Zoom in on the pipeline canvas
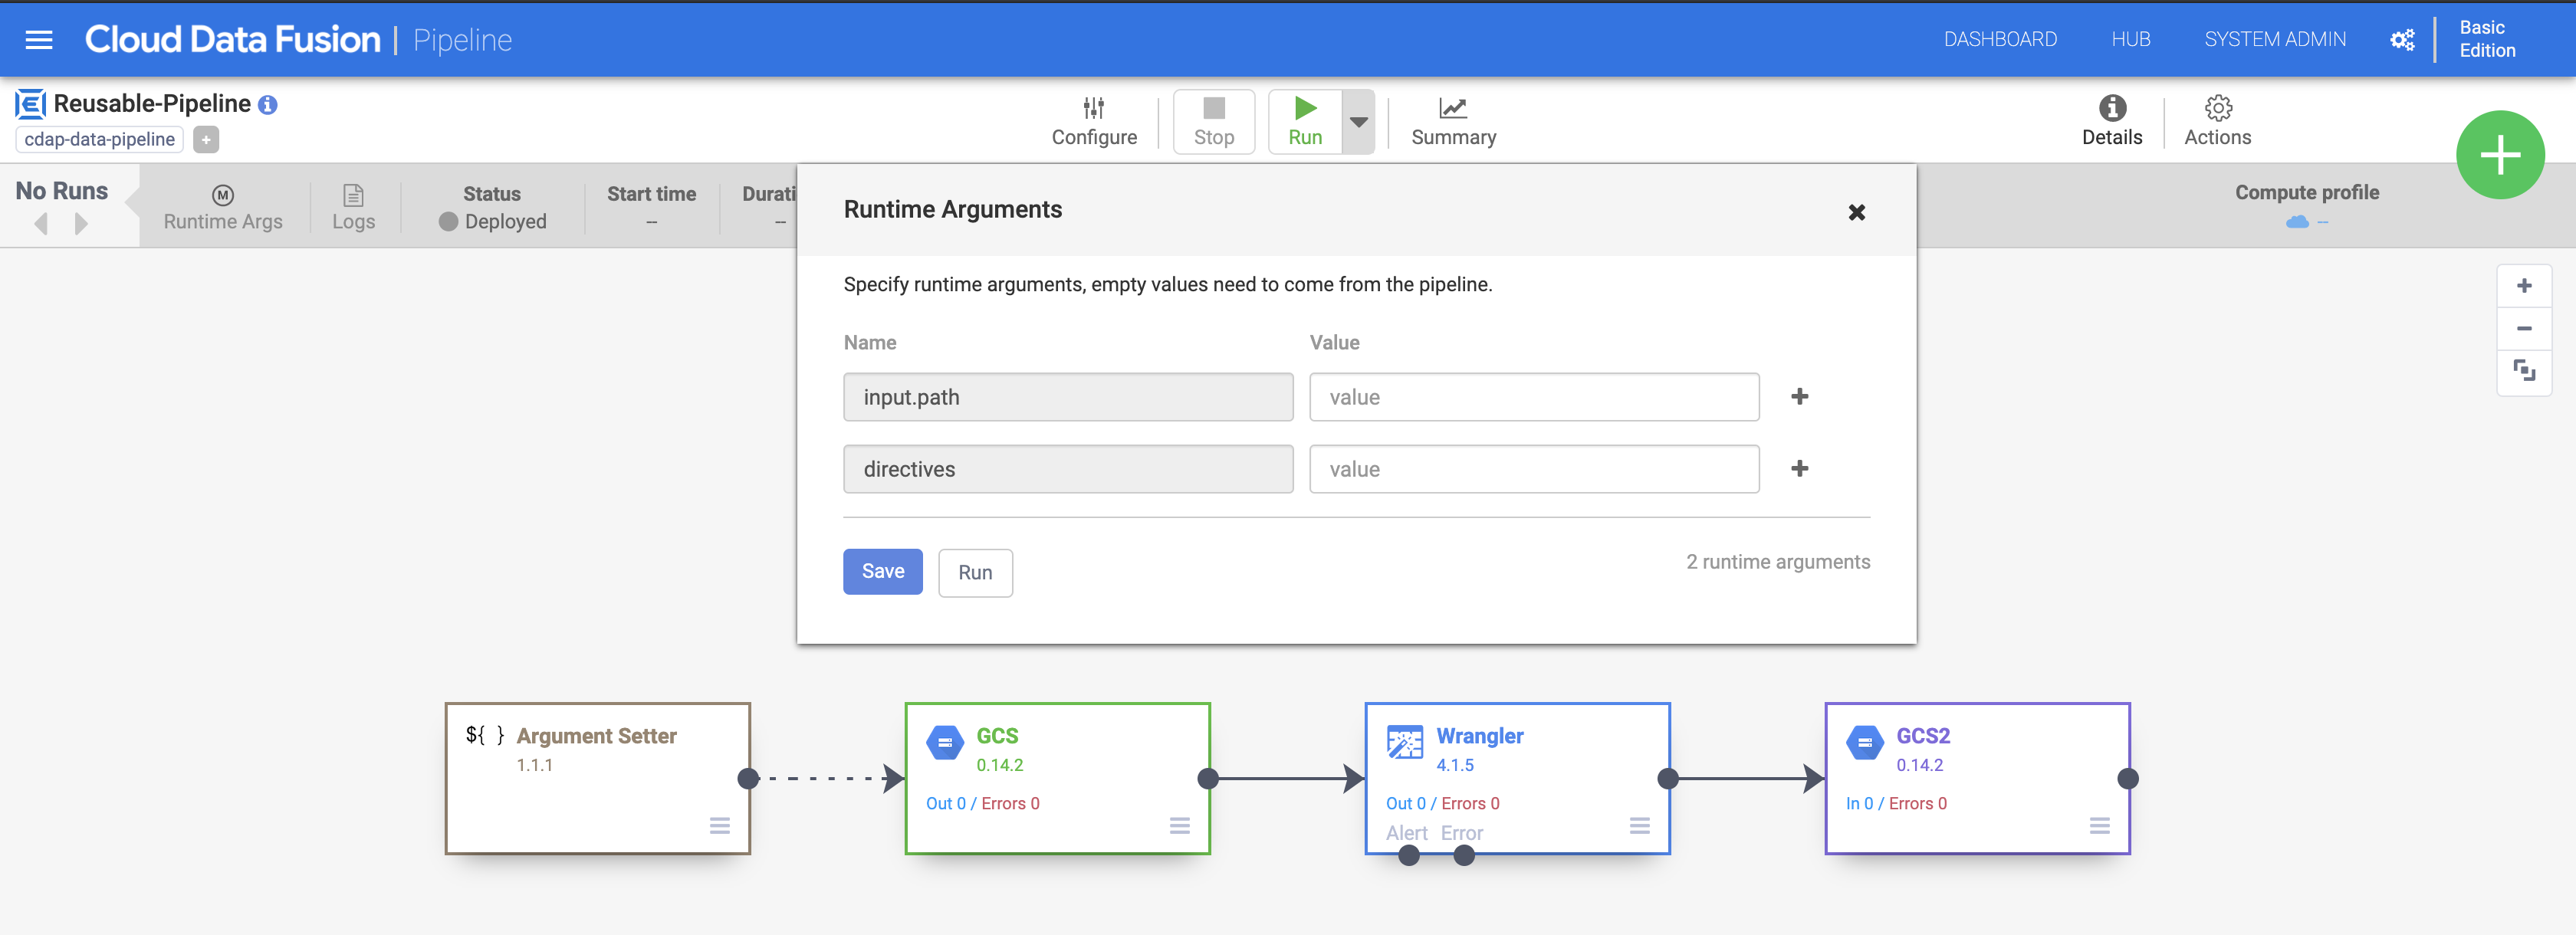The image size is (2576, 935). coord(2523,286)
